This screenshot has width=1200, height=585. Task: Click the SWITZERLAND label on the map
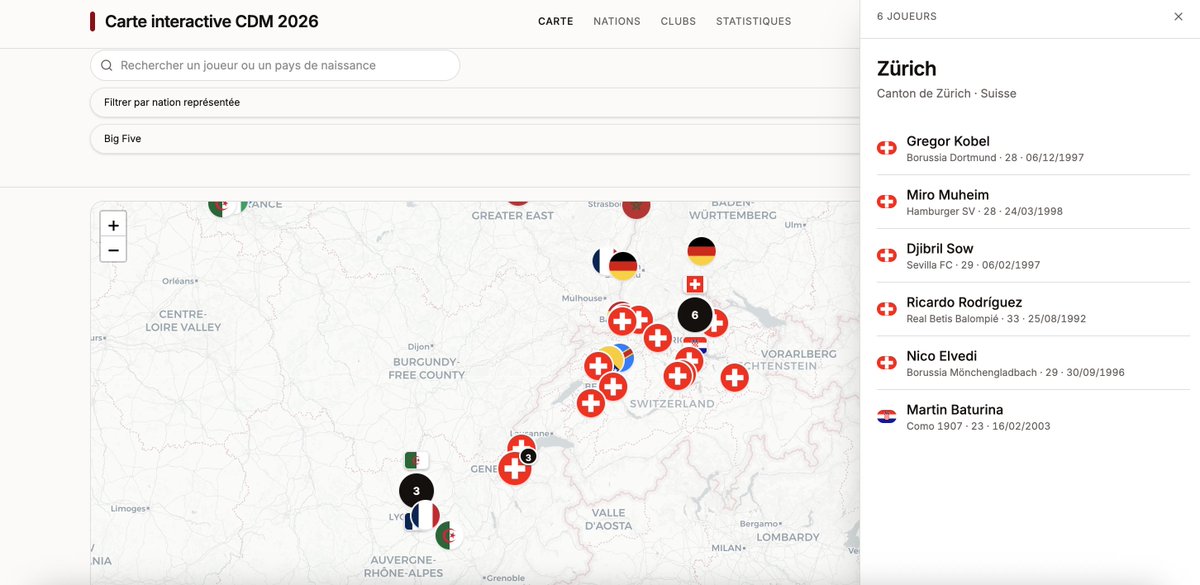pyautogui.click(x=672, y=404)
